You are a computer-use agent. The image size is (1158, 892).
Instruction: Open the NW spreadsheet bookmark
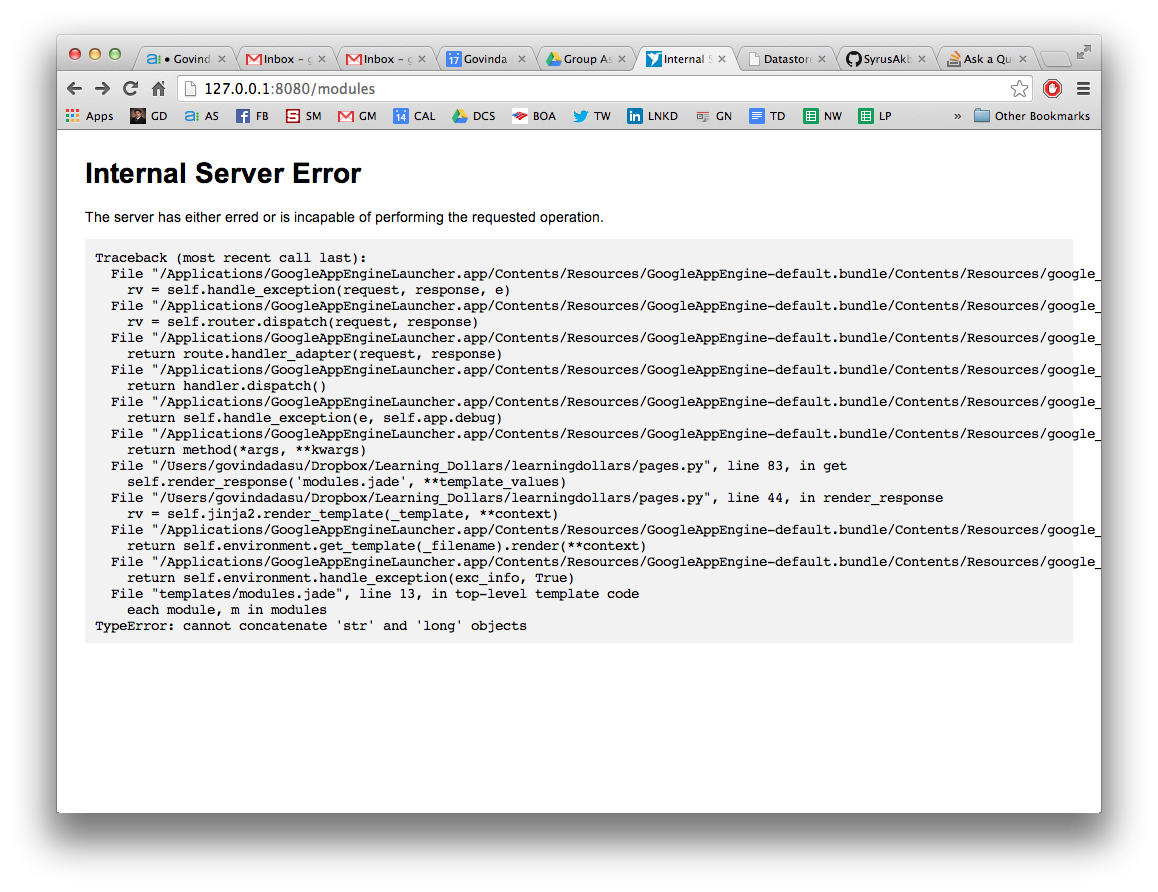[x=823, y=116]
